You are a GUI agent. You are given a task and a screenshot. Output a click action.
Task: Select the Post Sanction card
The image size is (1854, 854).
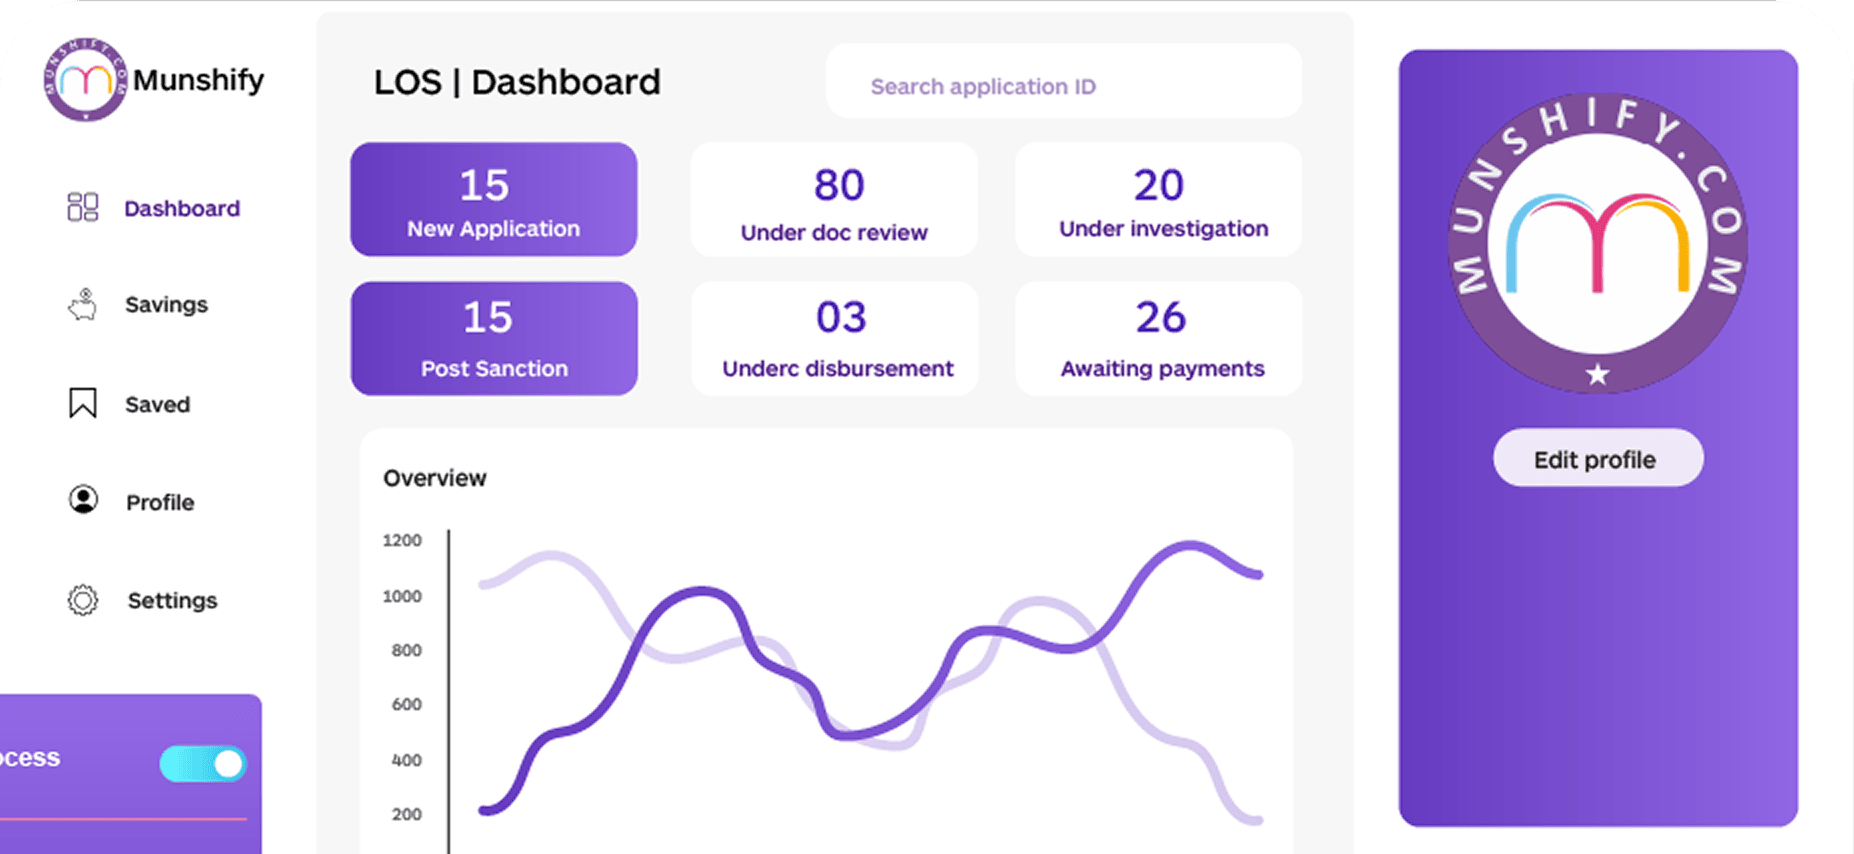(x=494, y=338)
